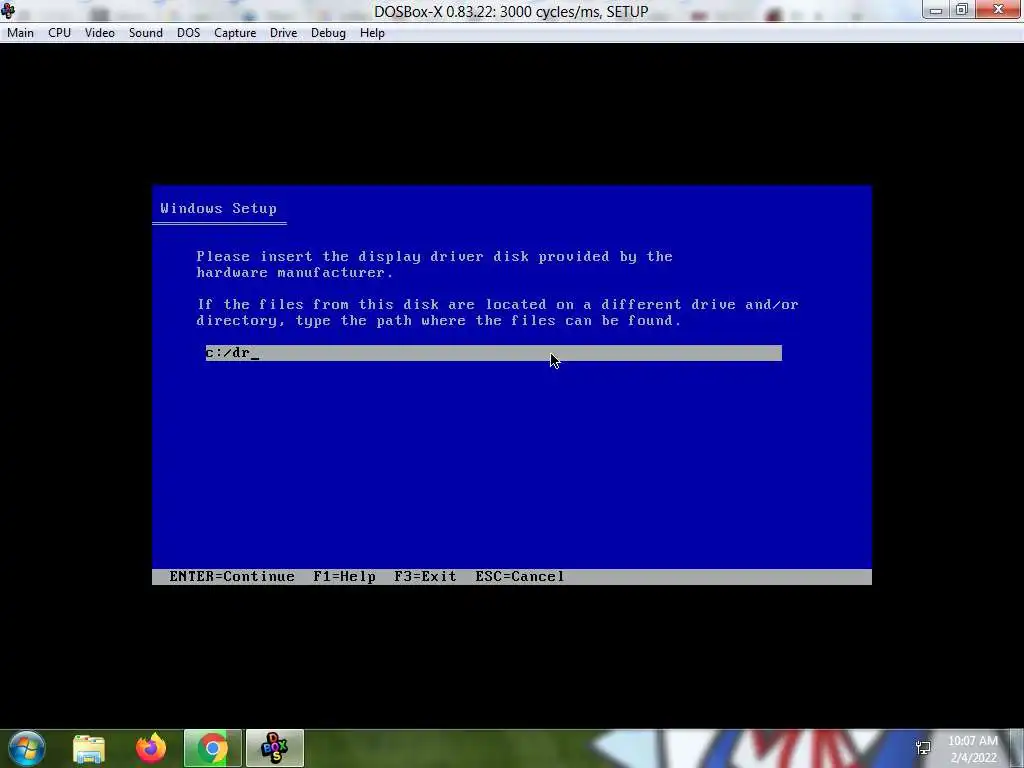
Task: Click the ESC=Cancel status text
Action: 520,577
